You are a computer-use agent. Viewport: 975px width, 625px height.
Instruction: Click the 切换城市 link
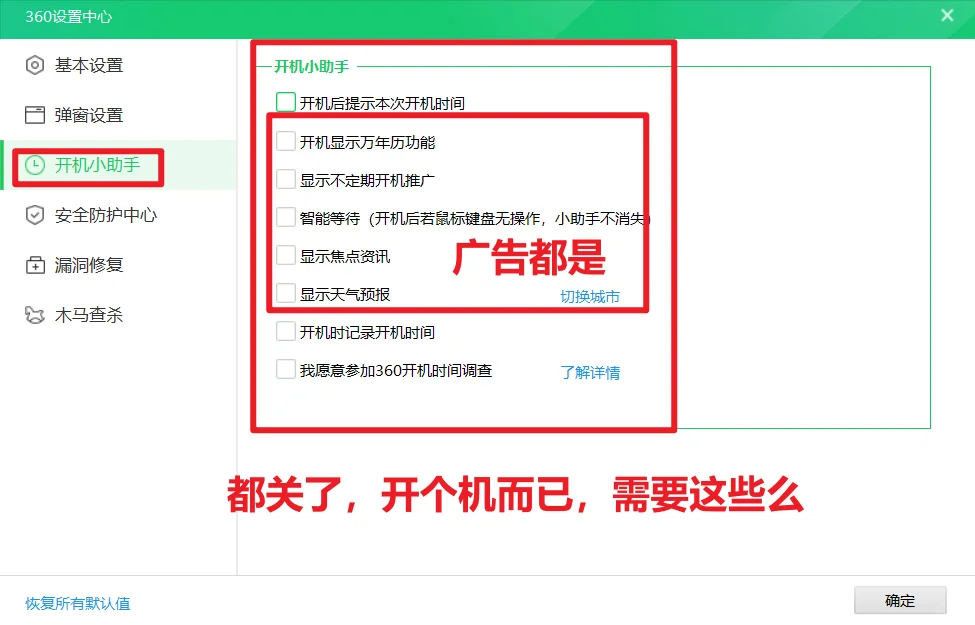(589, 297)
